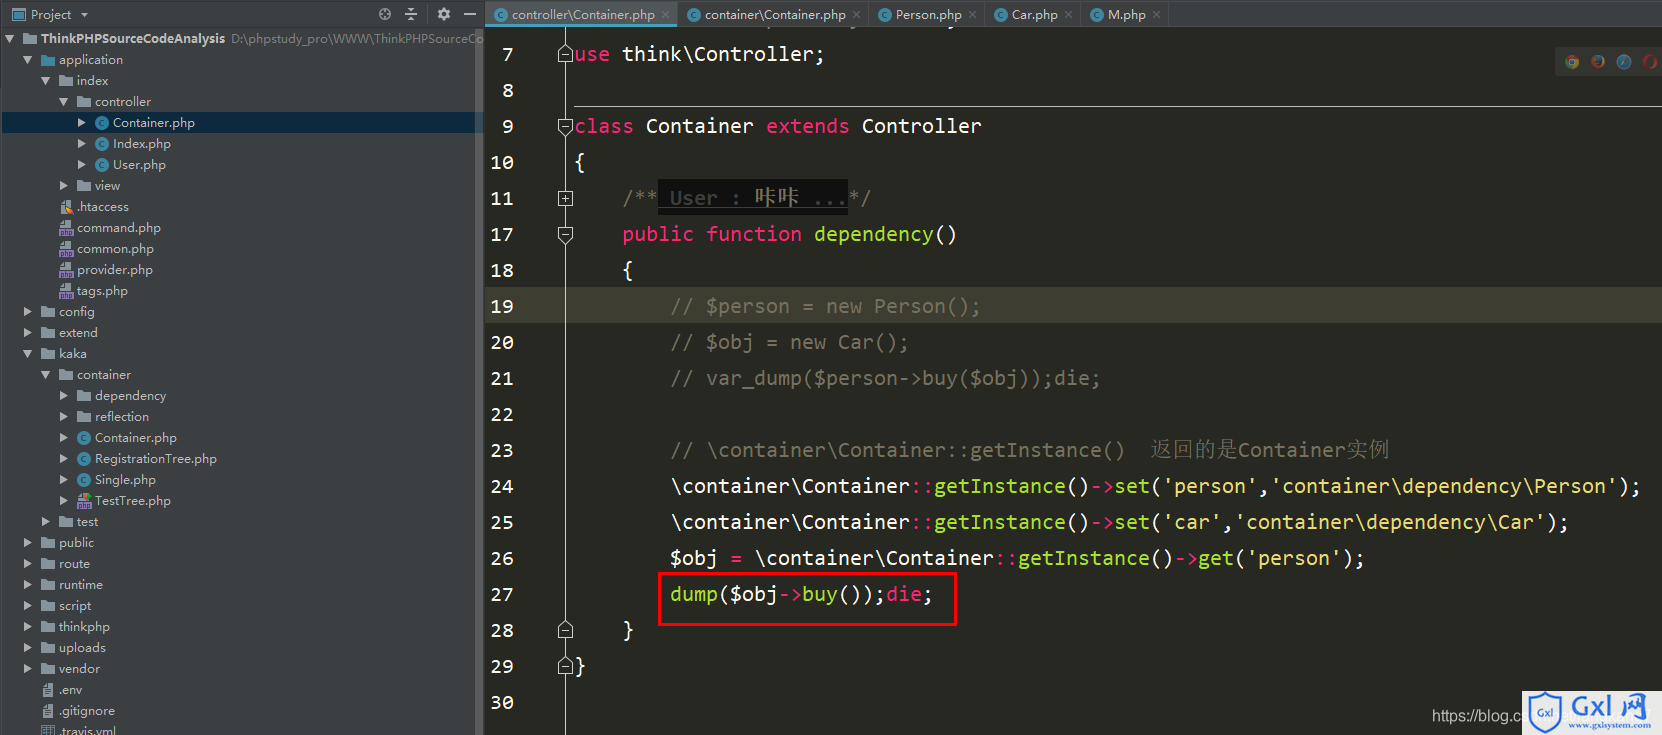
Task: Collapse the application folder
Action: pos(28,60)
